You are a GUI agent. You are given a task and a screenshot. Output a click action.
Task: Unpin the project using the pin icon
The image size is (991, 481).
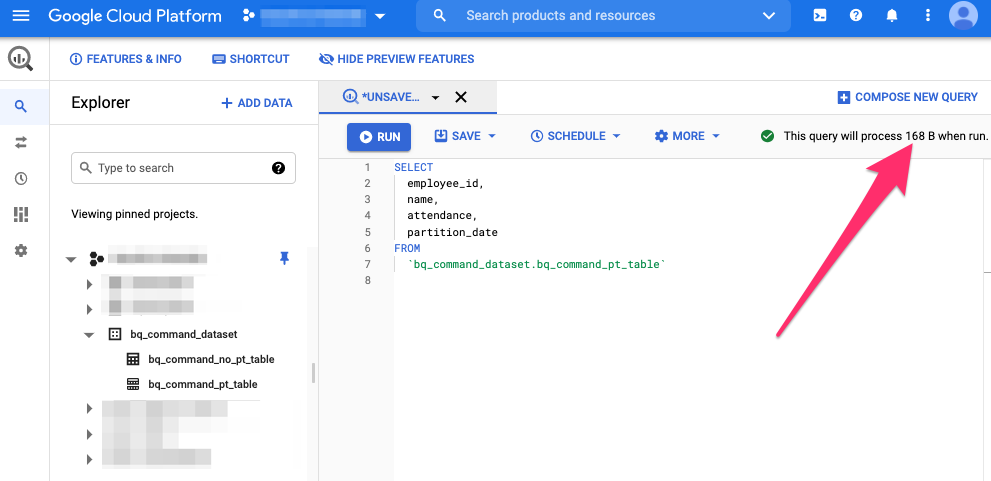(284, 258)
